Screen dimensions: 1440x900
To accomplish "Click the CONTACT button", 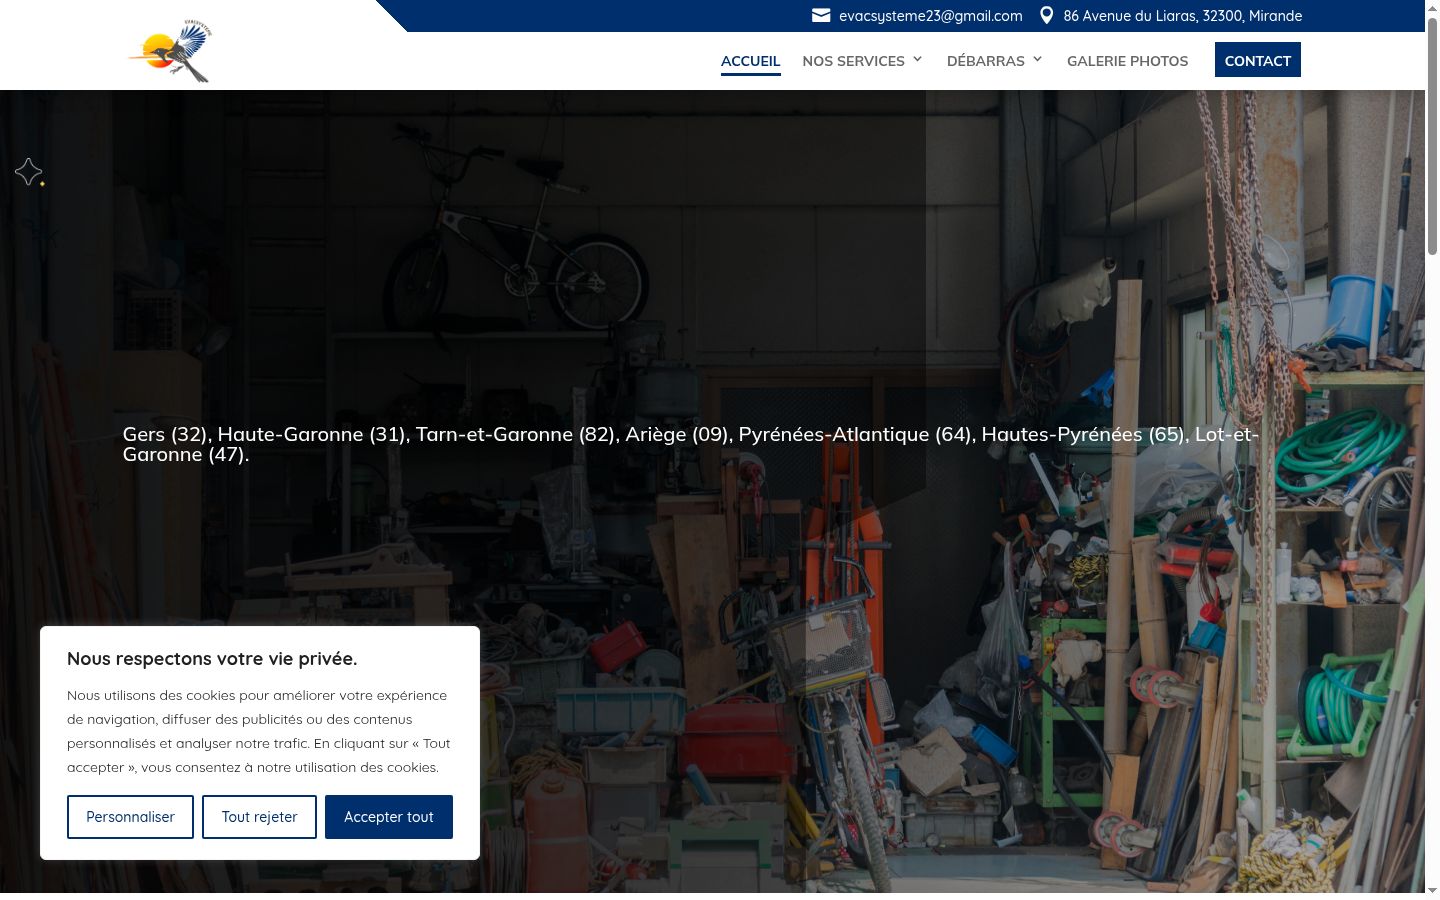I will pyautogui.click(x=1257, y=60).
